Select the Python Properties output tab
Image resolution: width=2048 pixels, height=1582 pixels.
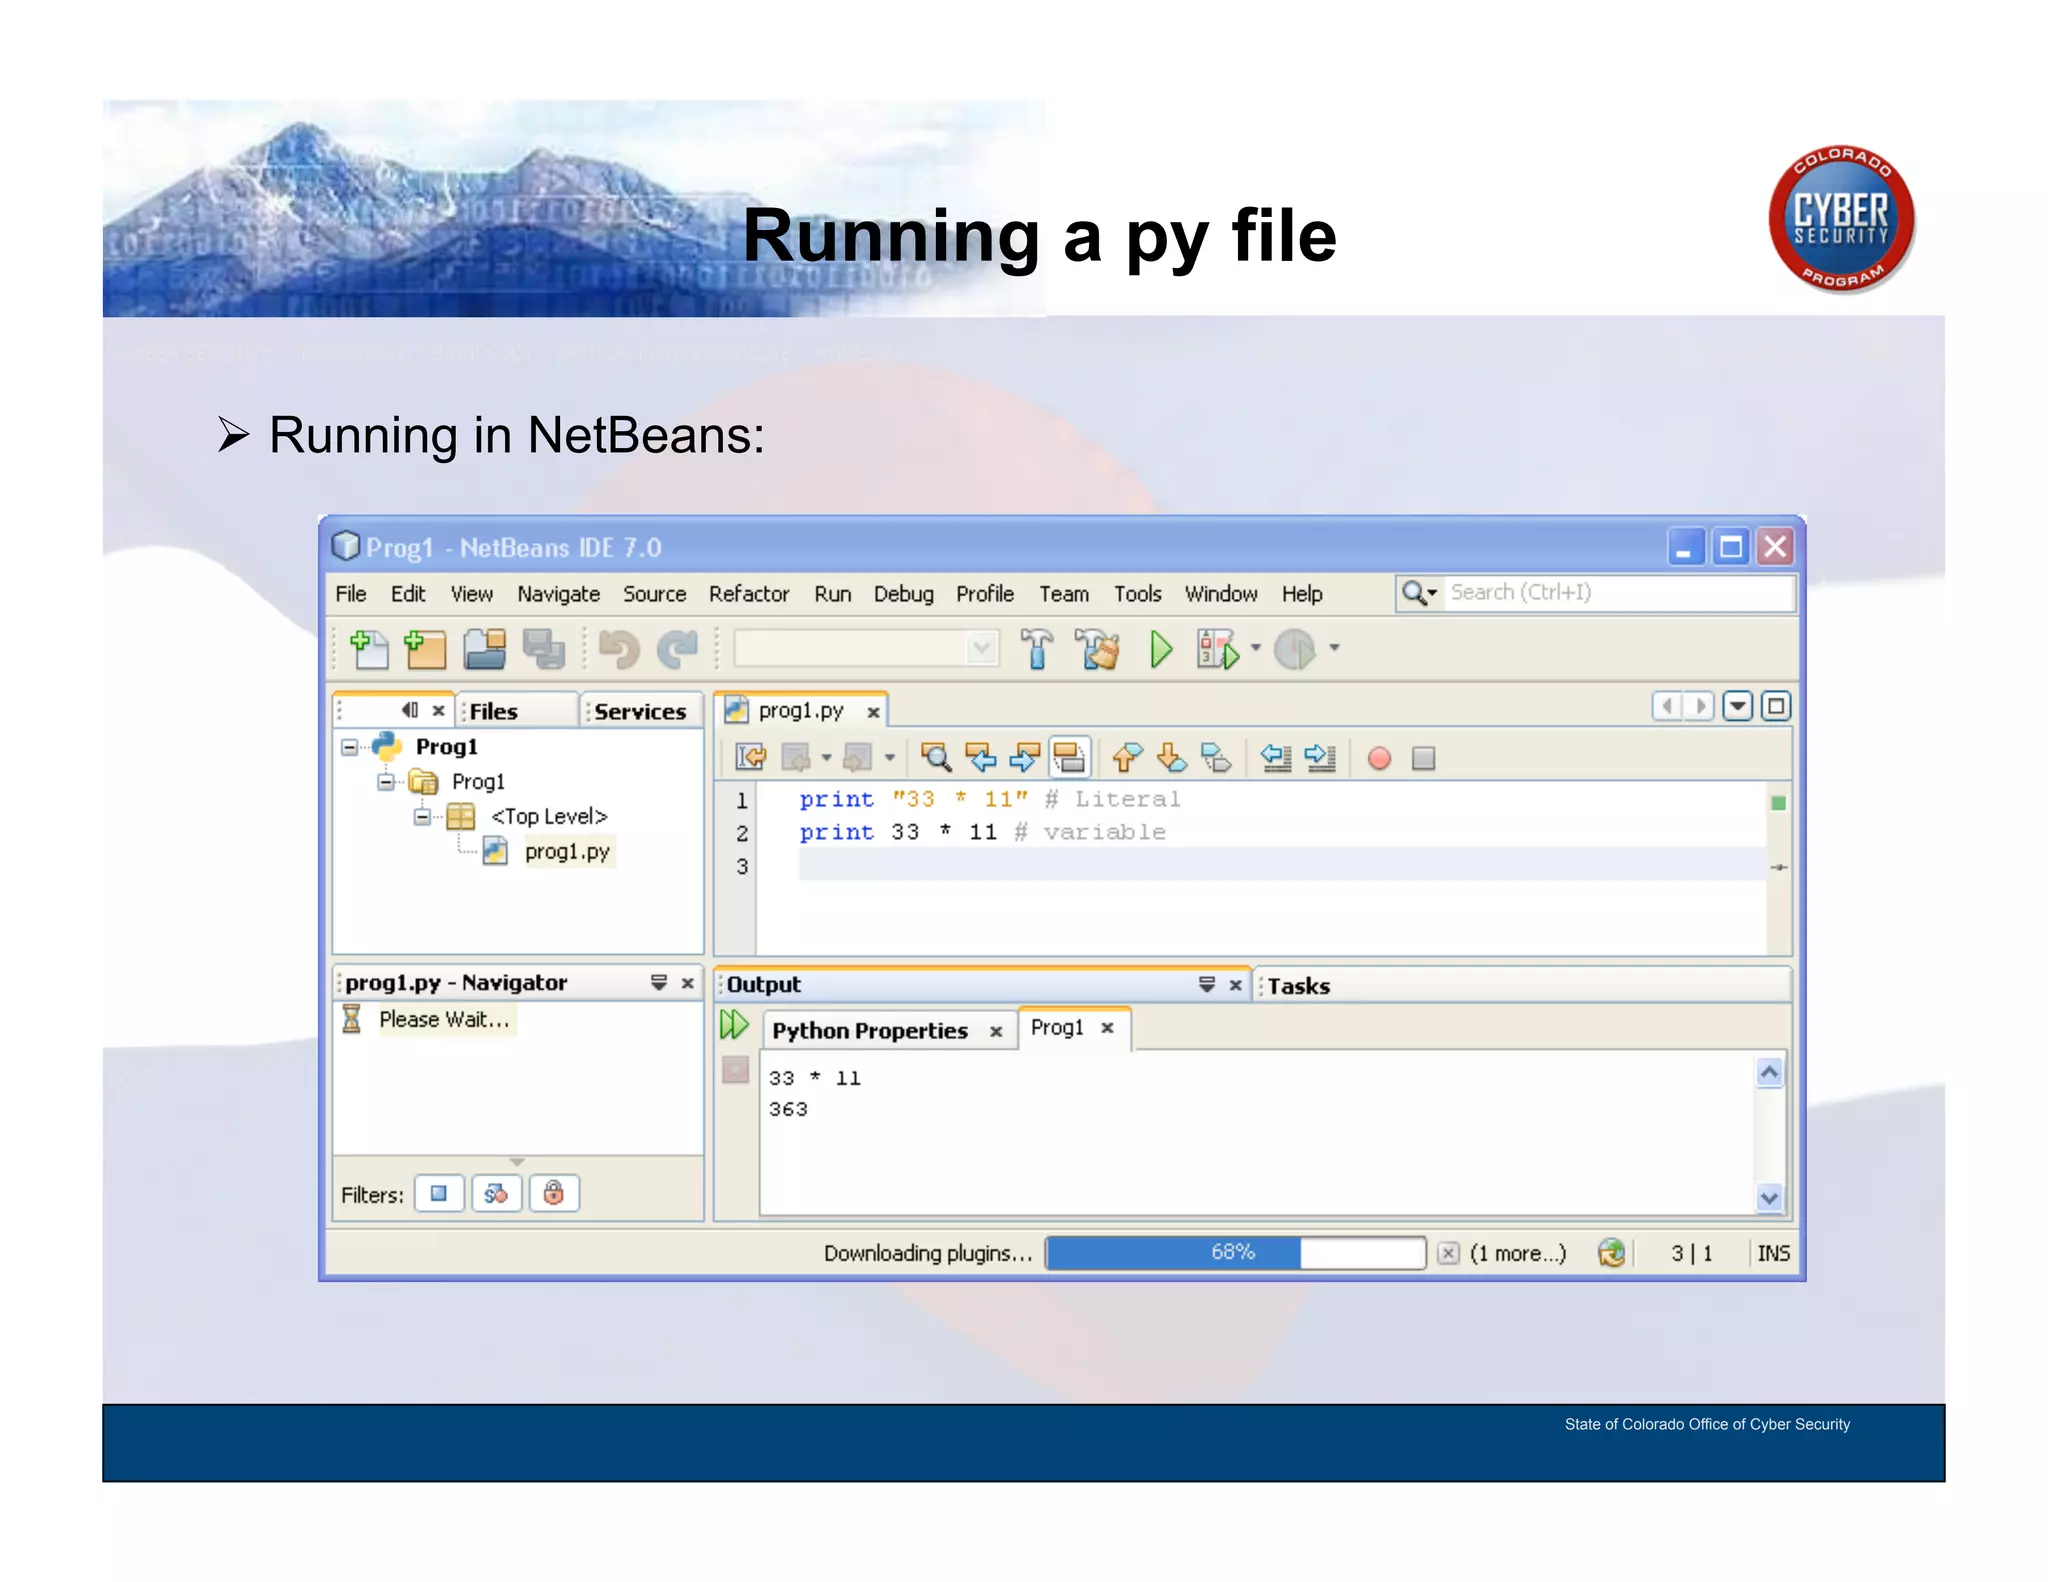[x=870, y=1031]
